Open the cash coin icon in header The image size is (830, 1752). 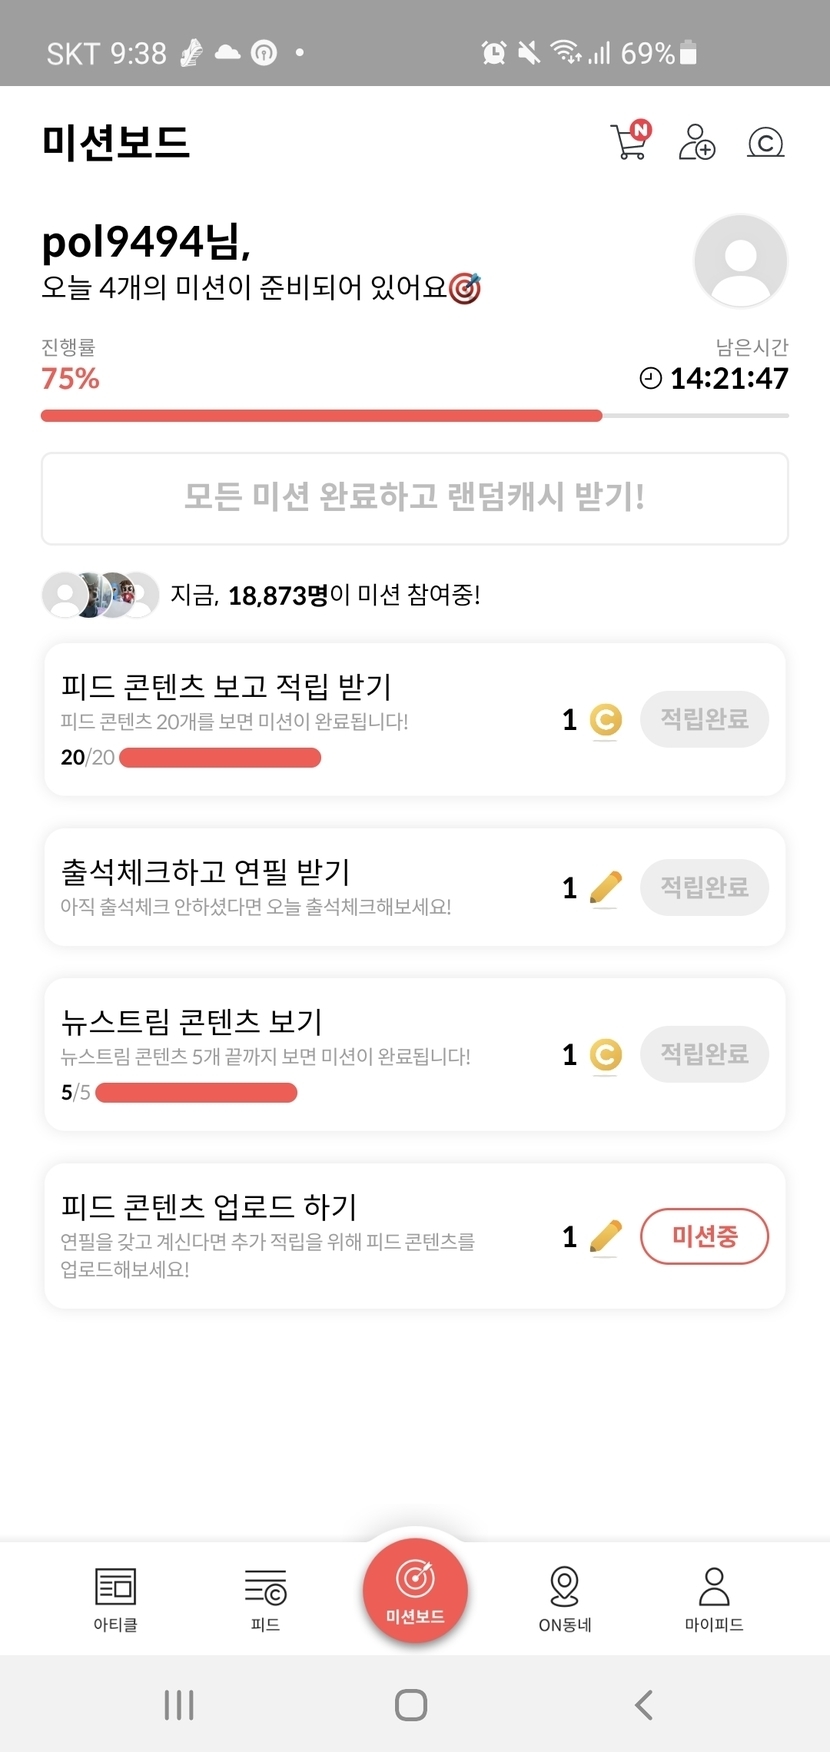coord(765,143)
